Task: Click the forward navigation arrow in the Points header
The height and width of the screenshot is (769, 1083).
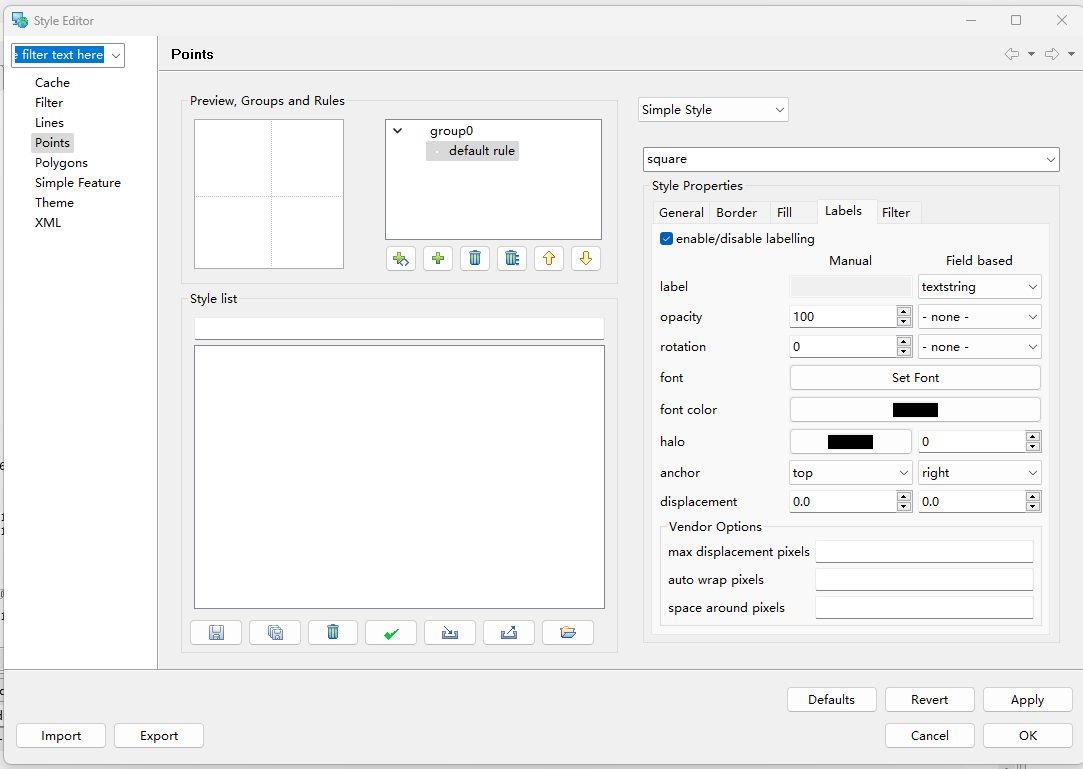Action: click(1052, 54)
